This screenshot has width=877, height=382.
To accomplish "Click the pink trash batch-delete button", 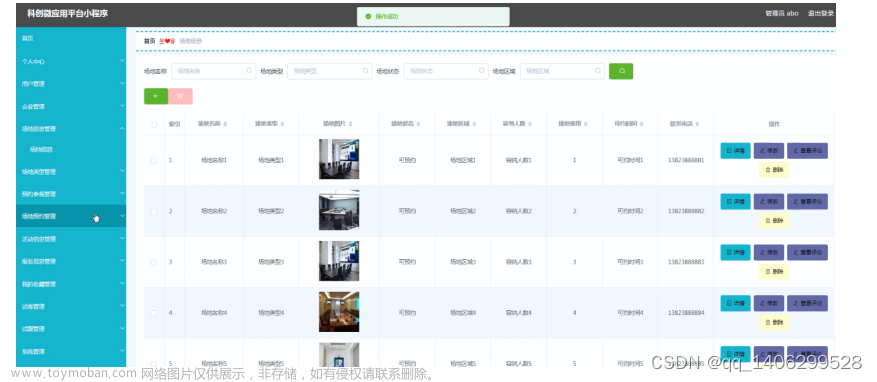I will click(180, 96).
